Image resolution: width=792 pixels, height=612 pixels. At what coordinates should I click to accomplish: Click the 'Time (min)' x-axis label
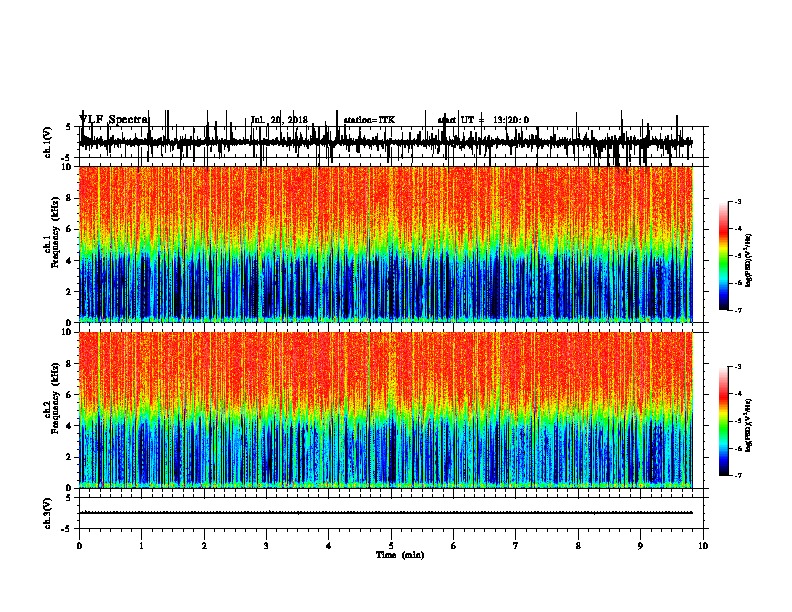point(400,555)
